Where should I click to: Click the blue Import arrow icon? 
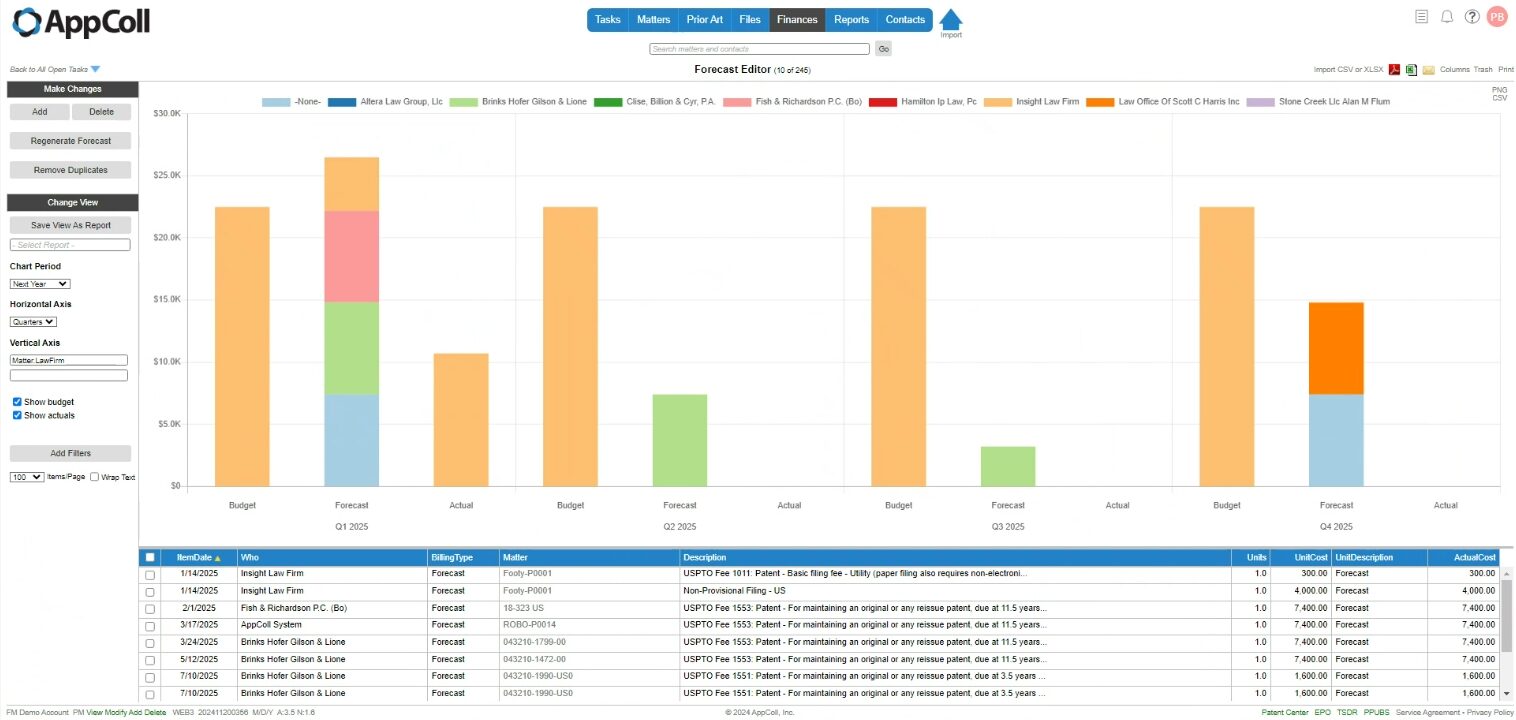(x=951, y=20)
